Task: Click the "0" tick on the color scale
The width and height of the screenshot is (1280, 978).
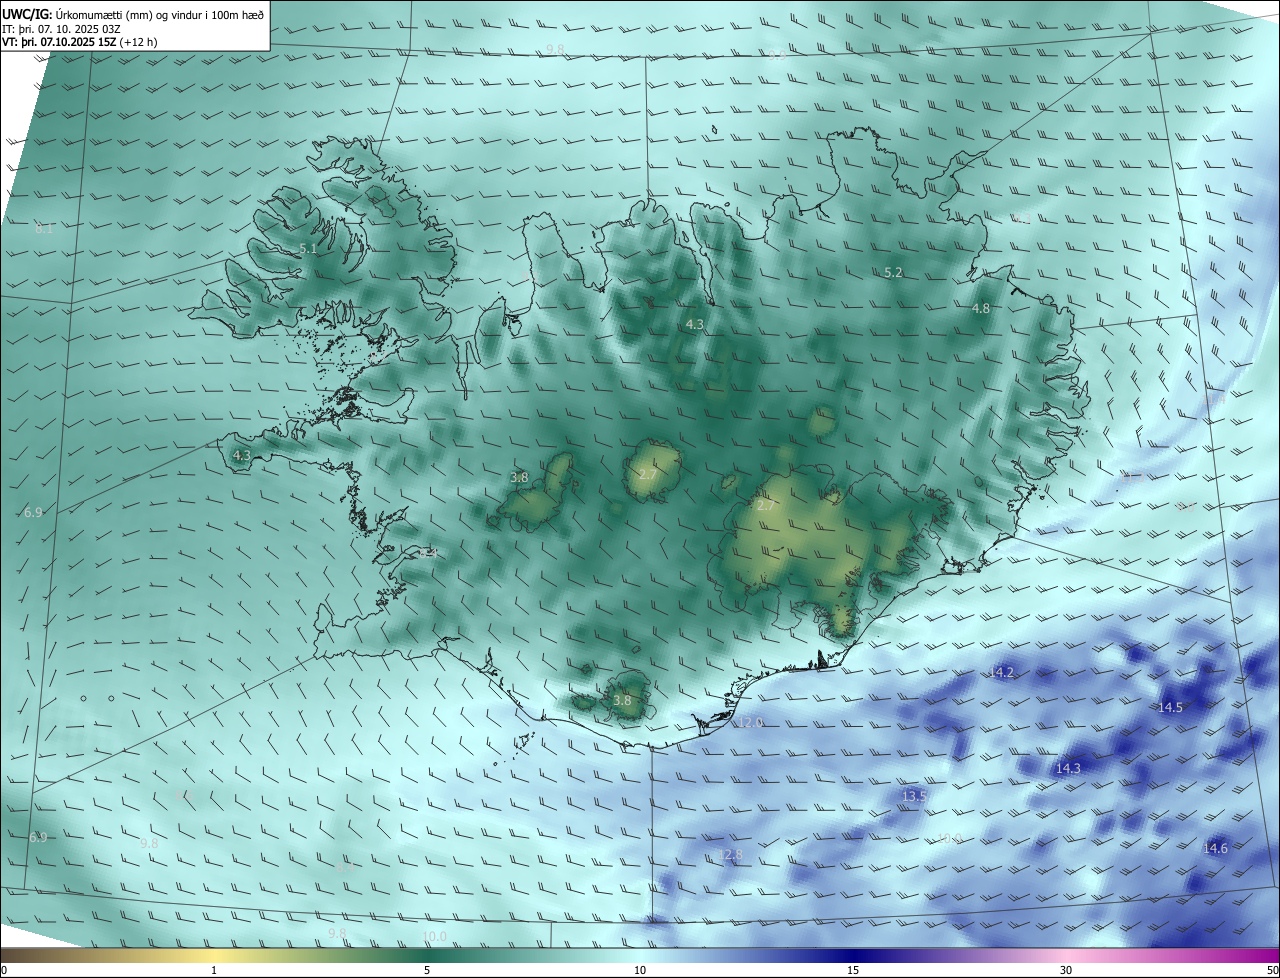Action: click(x=4, y=970)
